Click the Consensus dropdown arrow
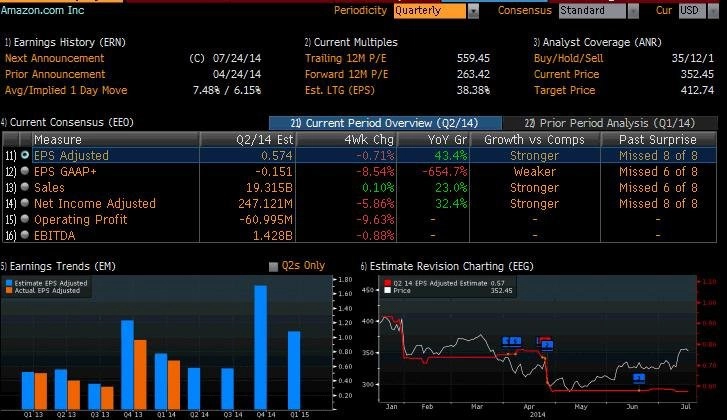Viewport: 727px width, 420px height. (633, 11)
